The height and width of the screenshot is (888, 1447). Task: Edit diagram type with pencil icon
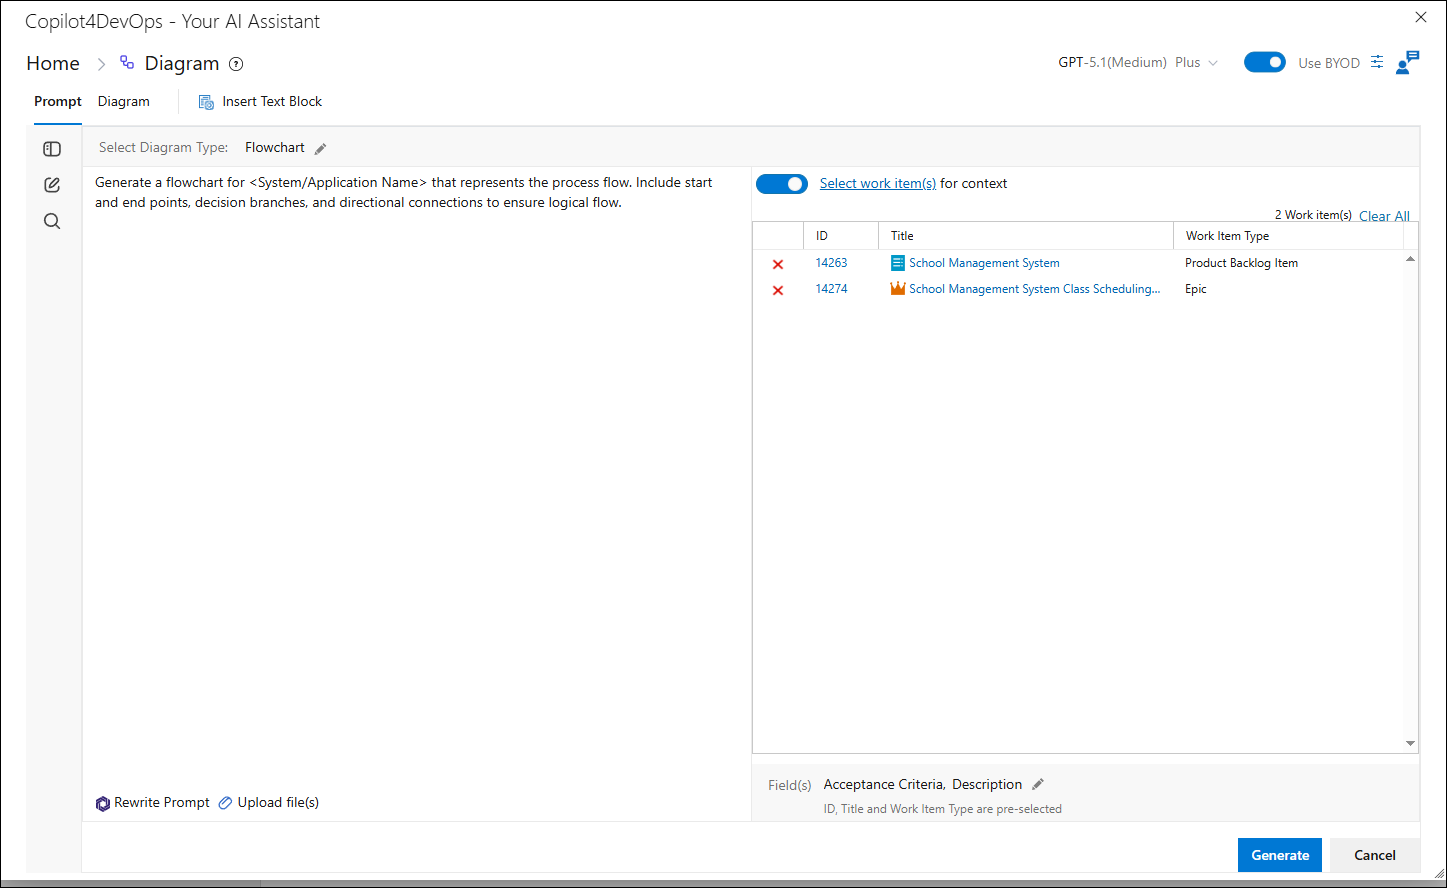[x=321, y=149]
